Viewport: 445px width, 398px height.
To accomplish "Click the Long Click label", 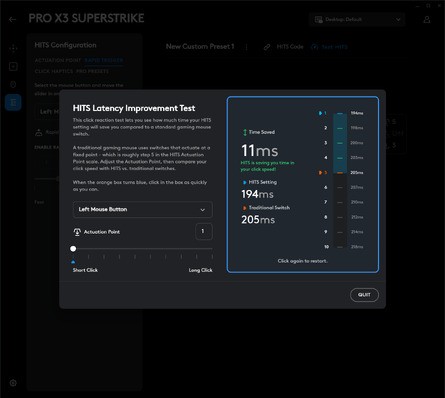I will (x=200, y=270).
